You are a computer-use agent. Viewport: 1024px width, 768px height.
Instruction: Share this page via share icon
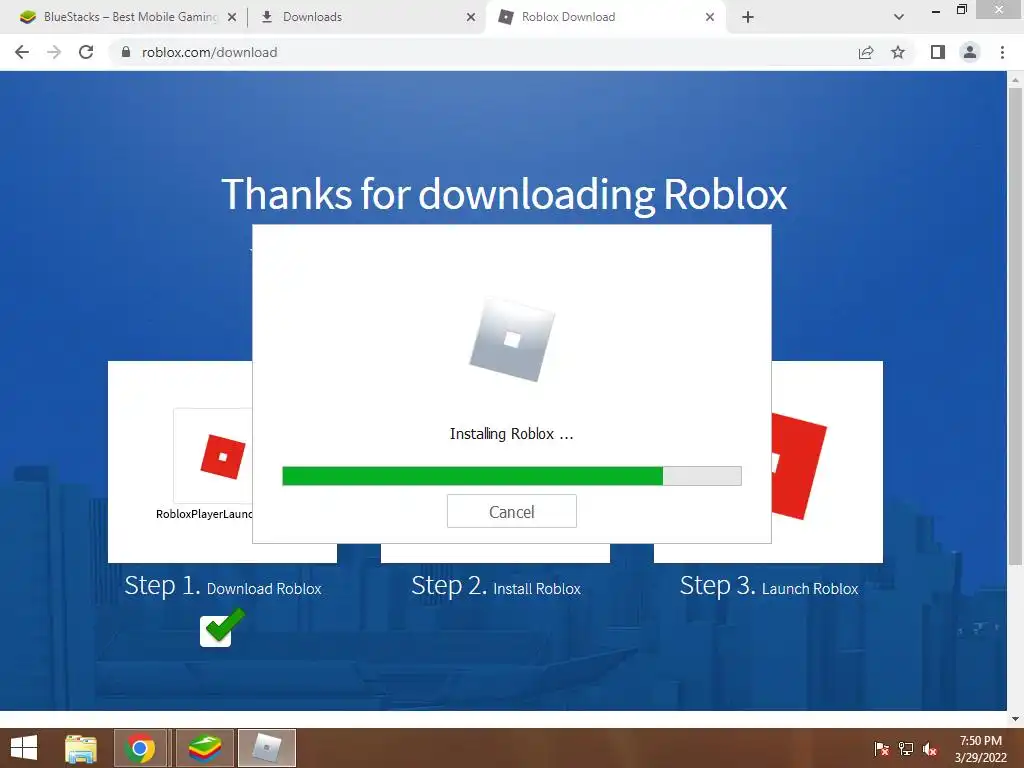click(866, 52)
